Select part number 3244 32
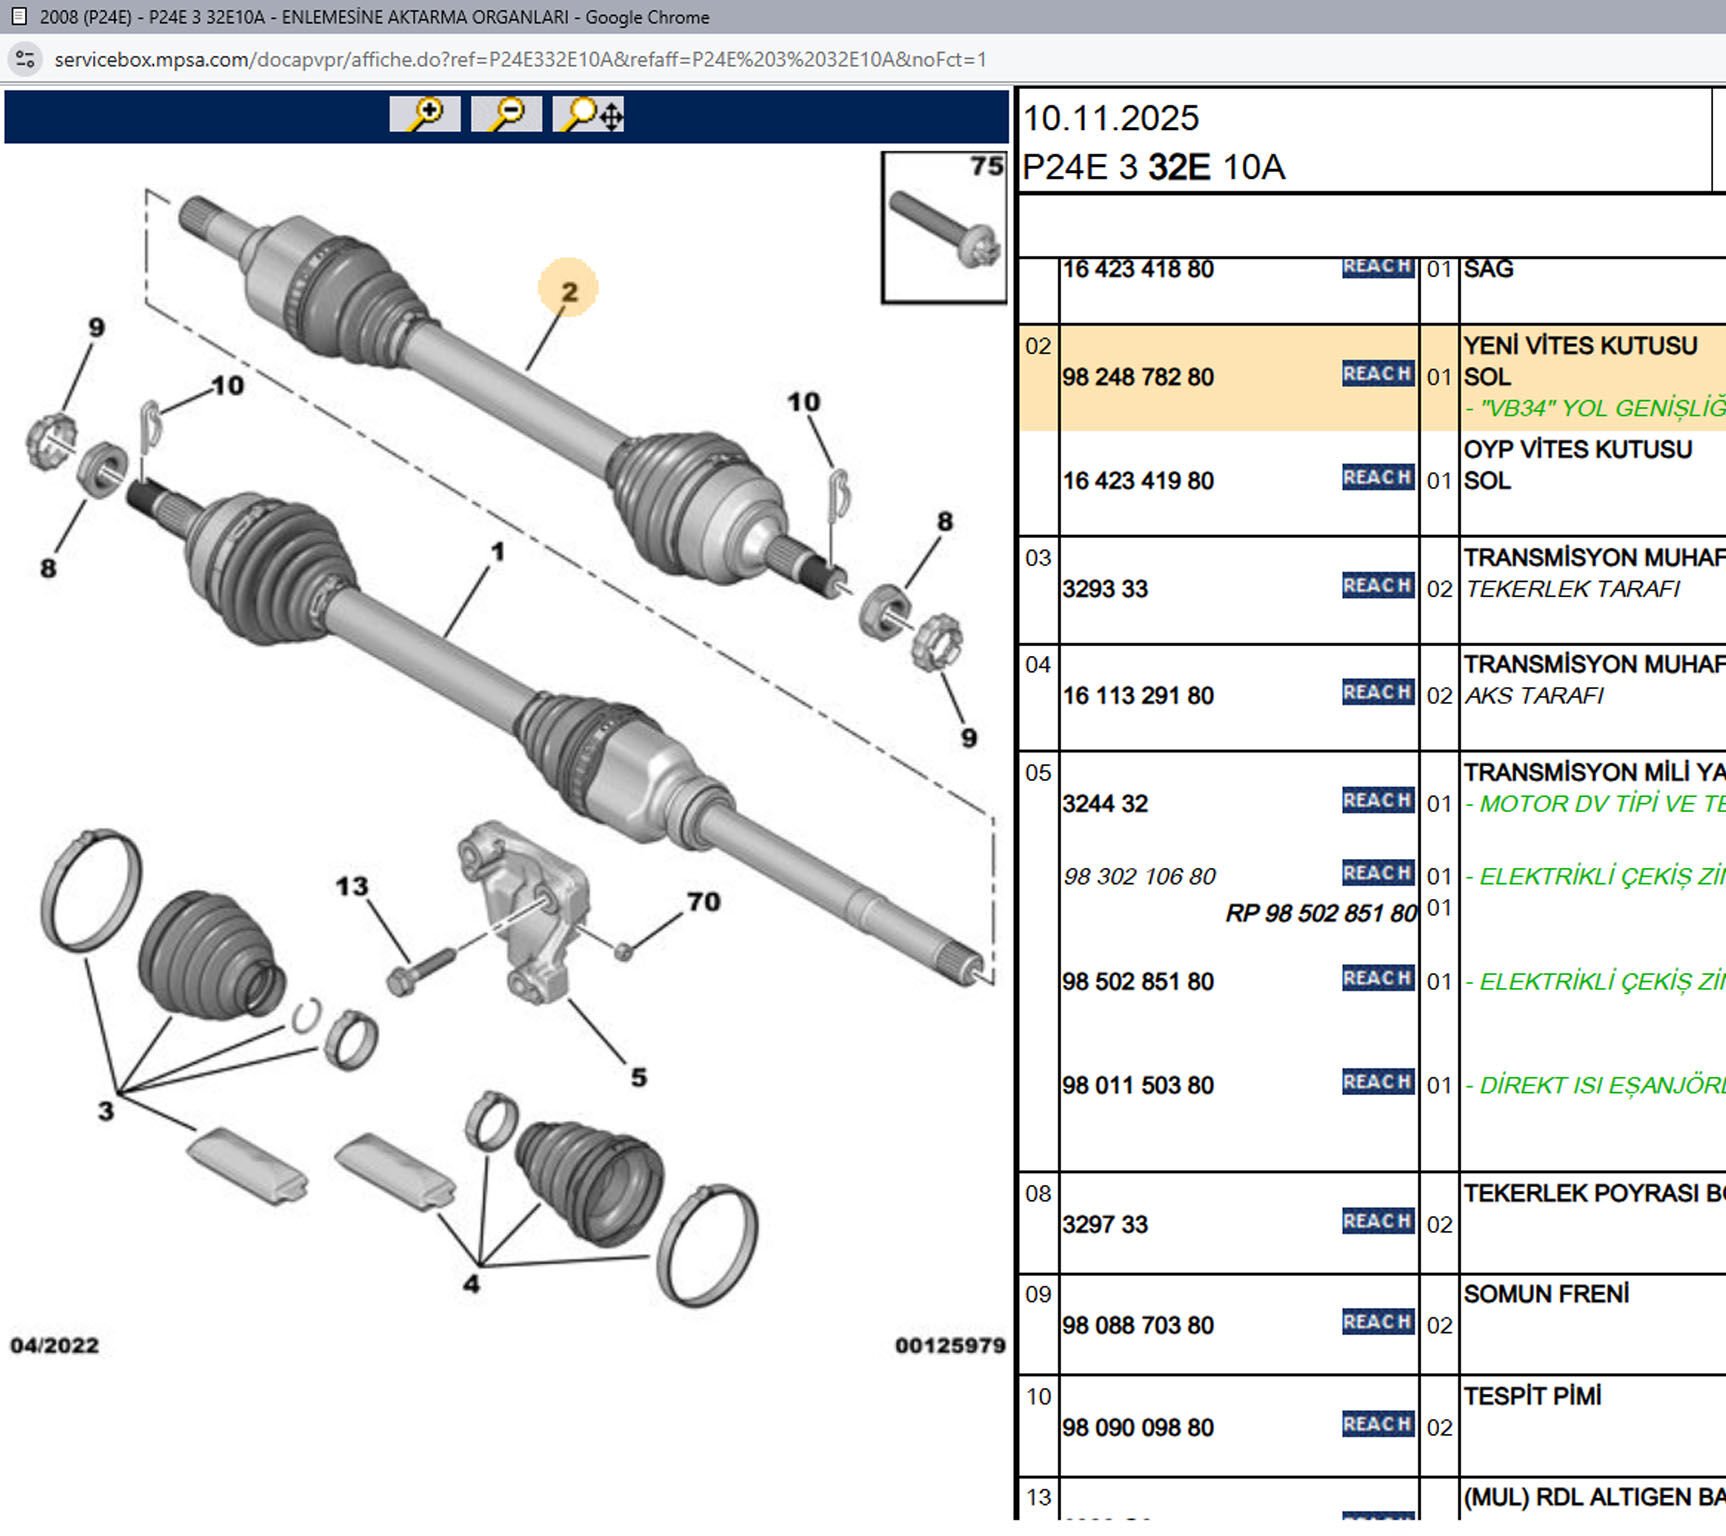The image size is (1726, 1536). coord(1105,804)
